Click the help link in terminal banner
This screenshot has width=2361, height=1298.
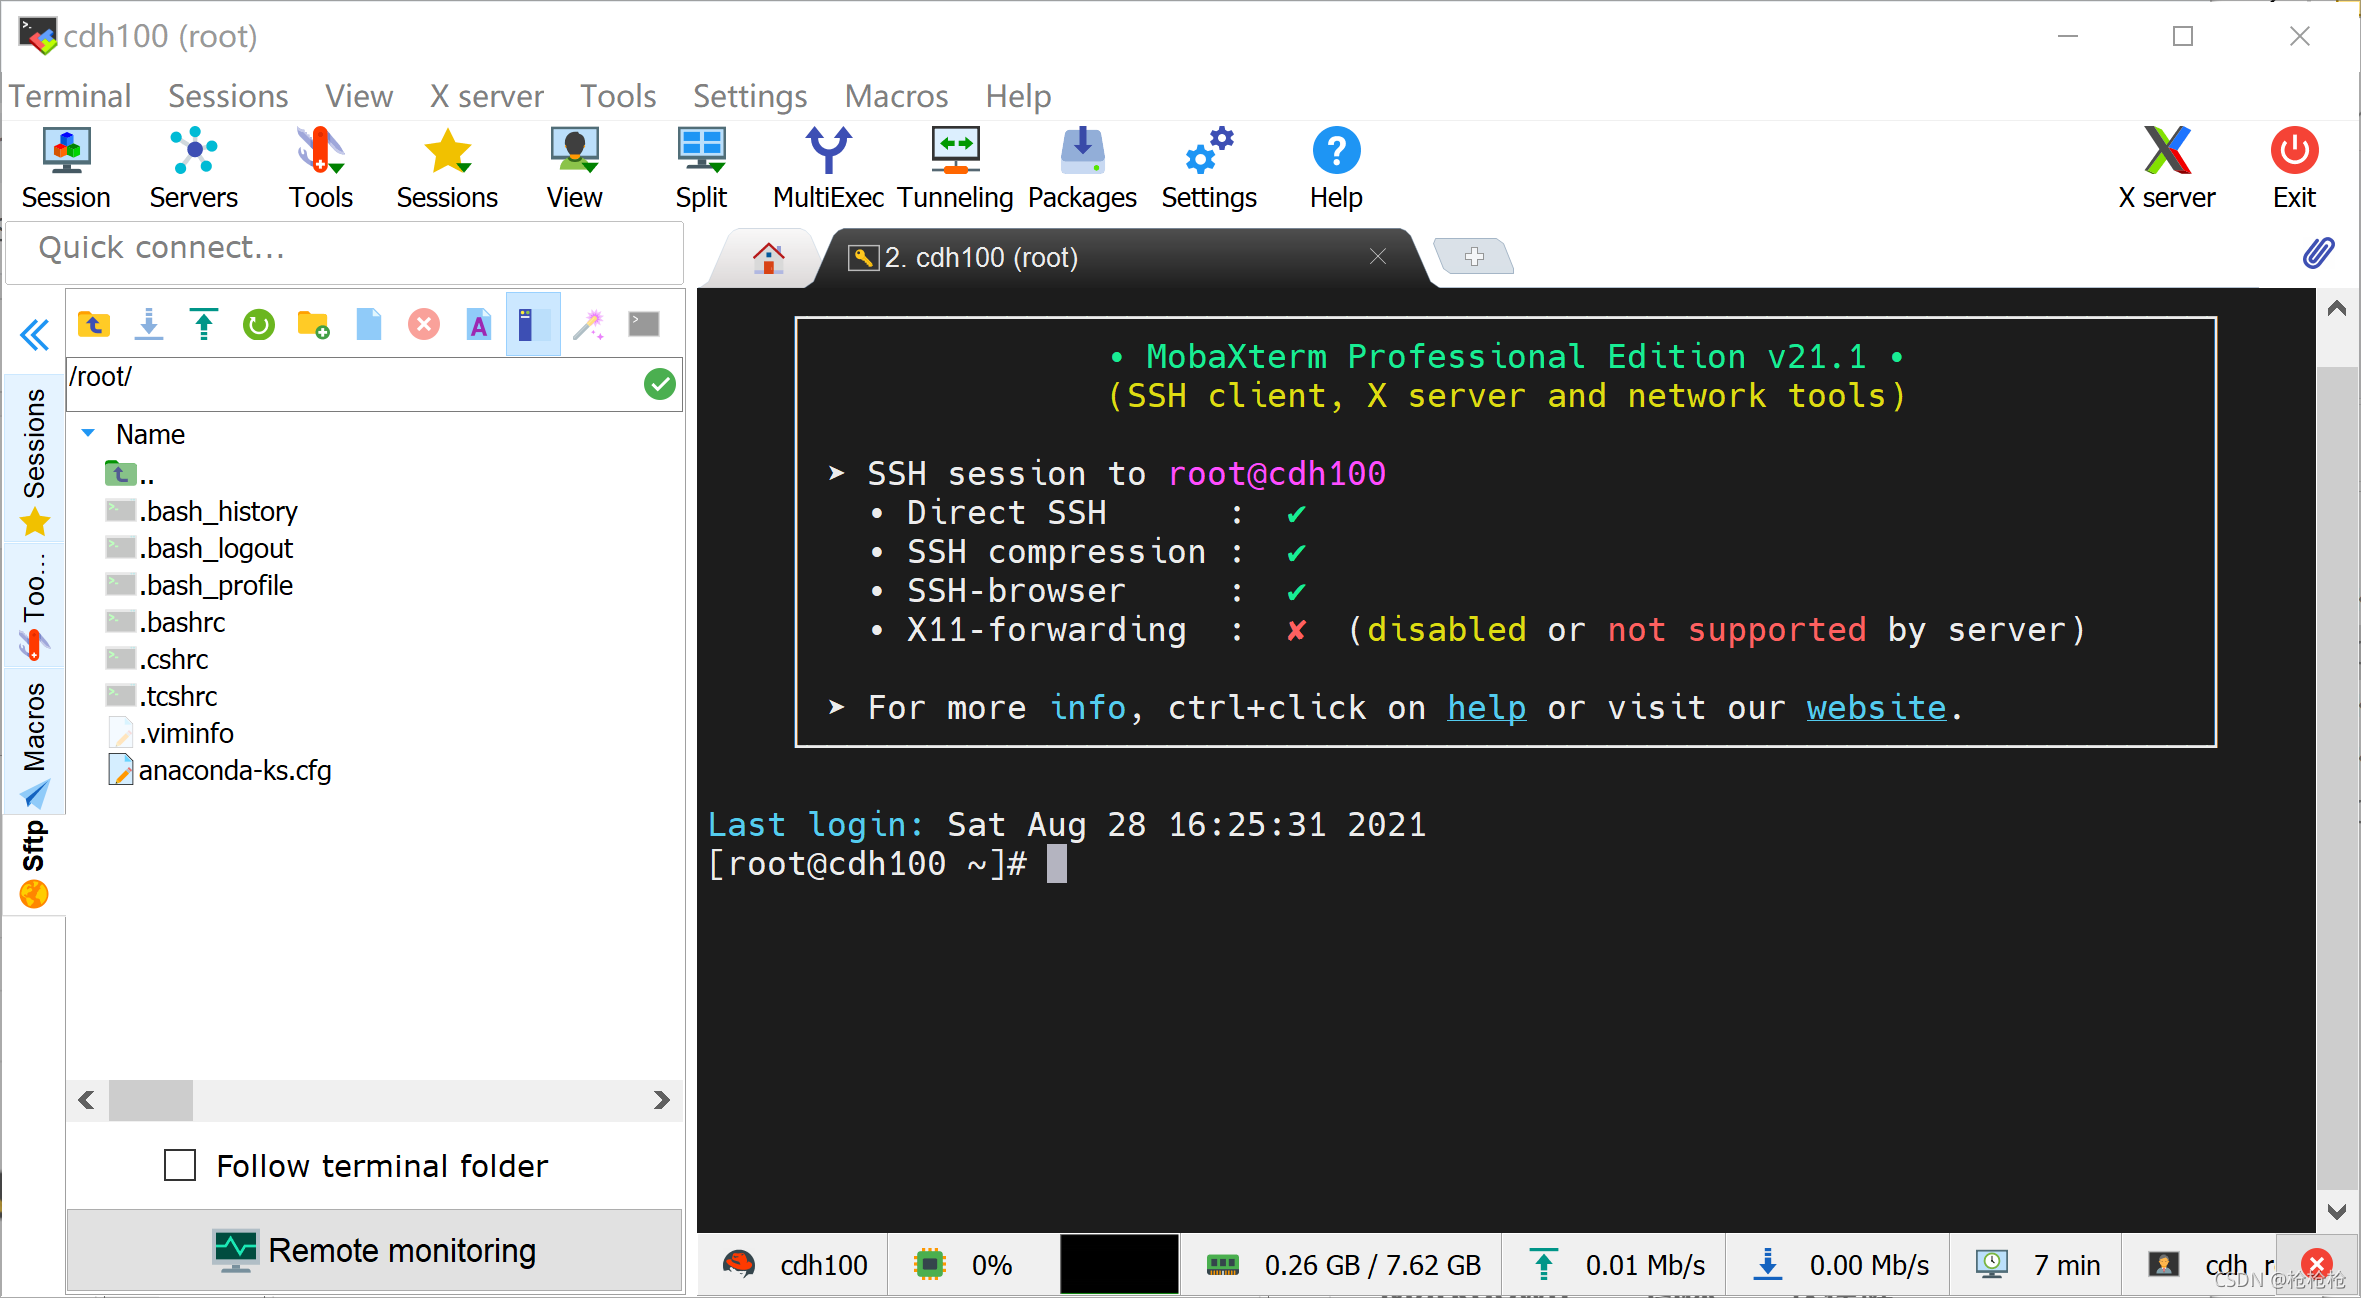[1486, 707]
